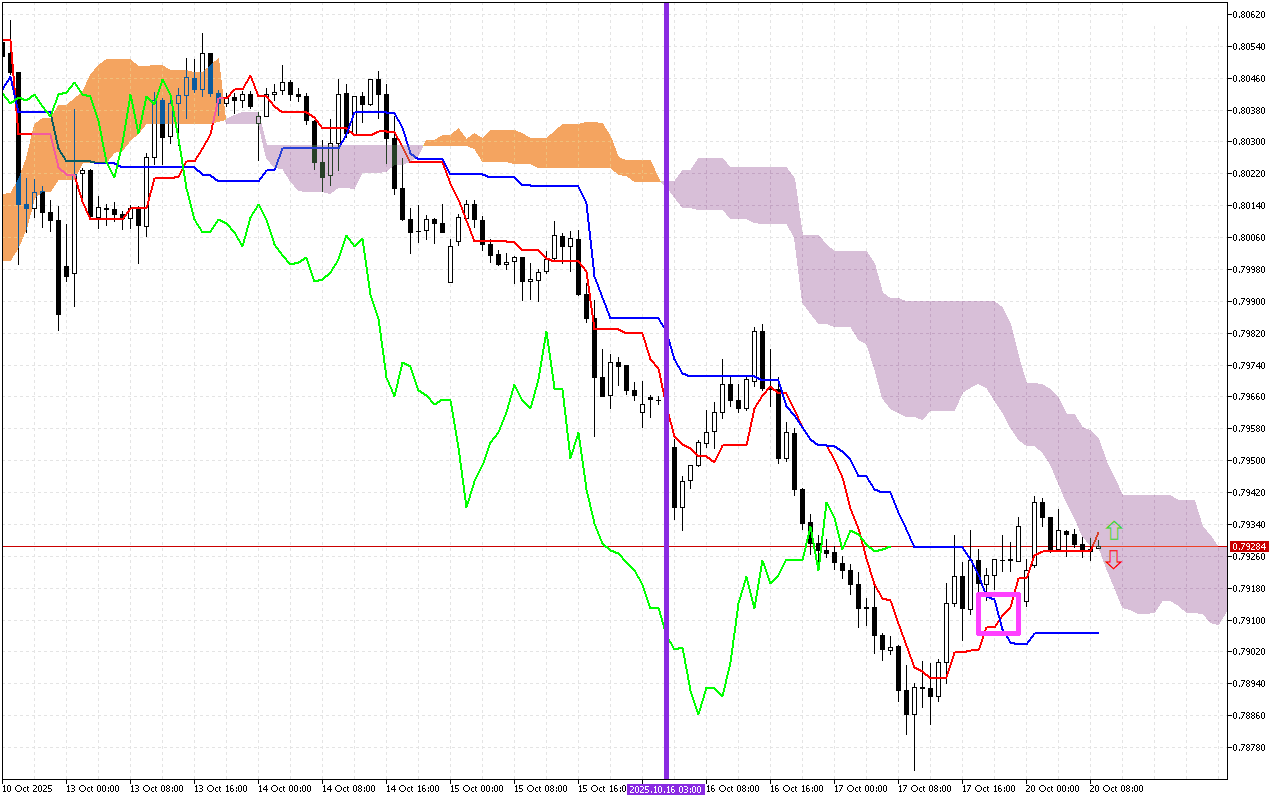Click the green up arrow marker
Image resolution: width=1280 pixels, height=800 pixels.
pos(1114,530)
